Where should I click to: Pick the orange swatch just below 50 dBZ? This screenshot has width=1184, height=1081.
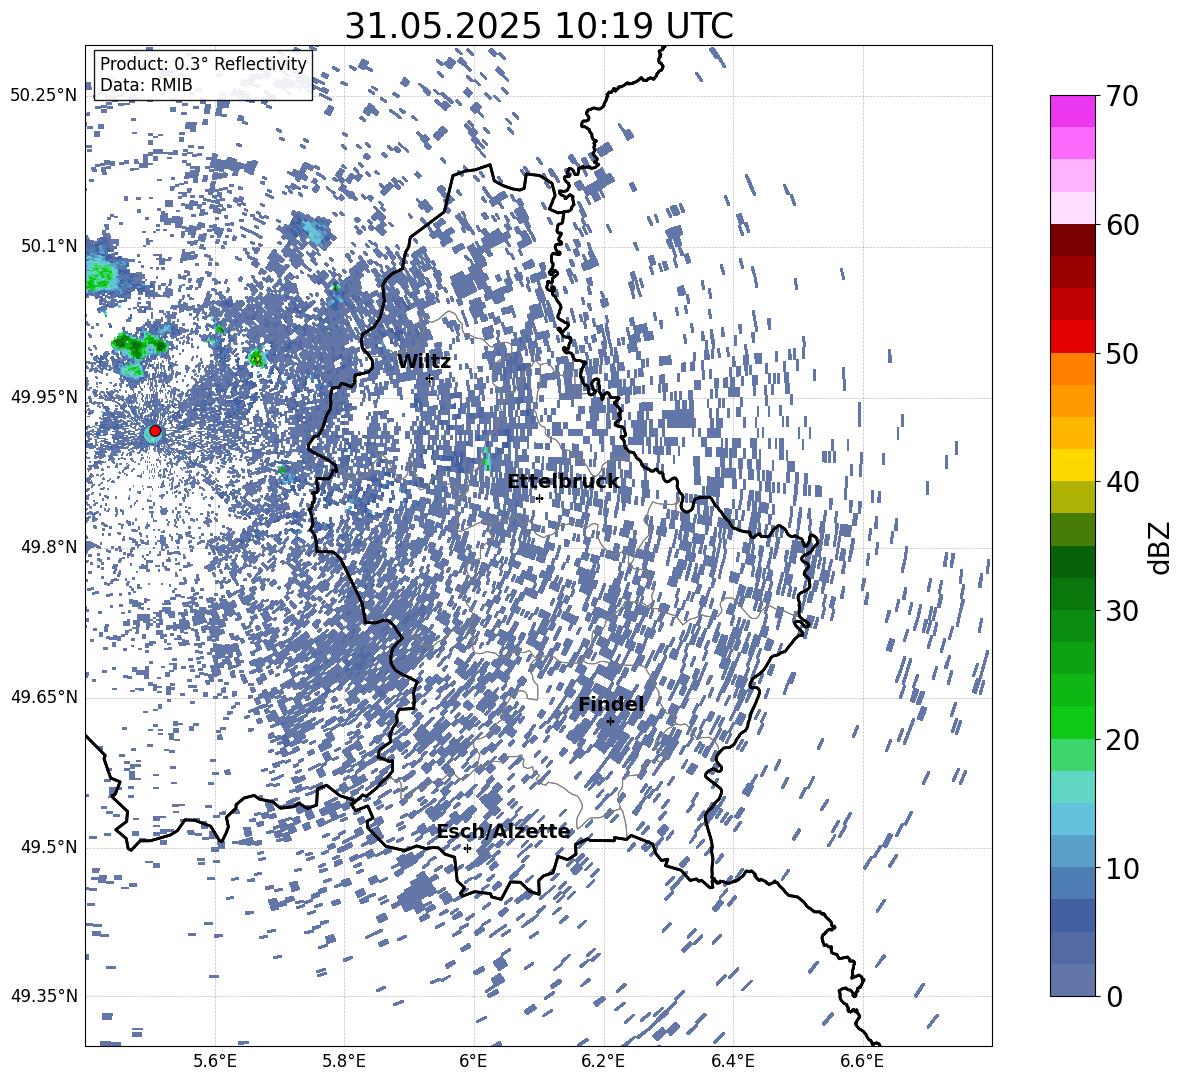1072,369
